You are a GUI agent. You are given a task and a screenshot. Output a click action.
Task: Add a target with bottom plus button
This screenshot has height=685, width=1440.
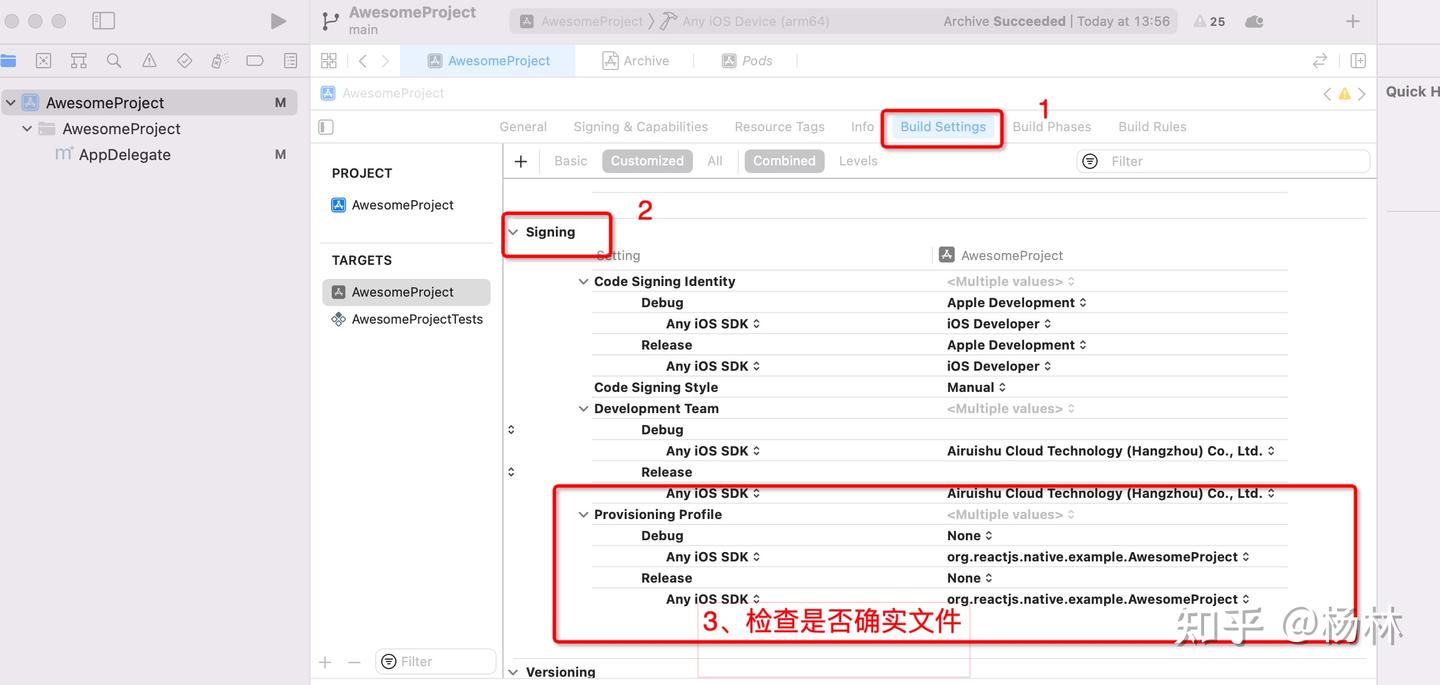point(325,662)
